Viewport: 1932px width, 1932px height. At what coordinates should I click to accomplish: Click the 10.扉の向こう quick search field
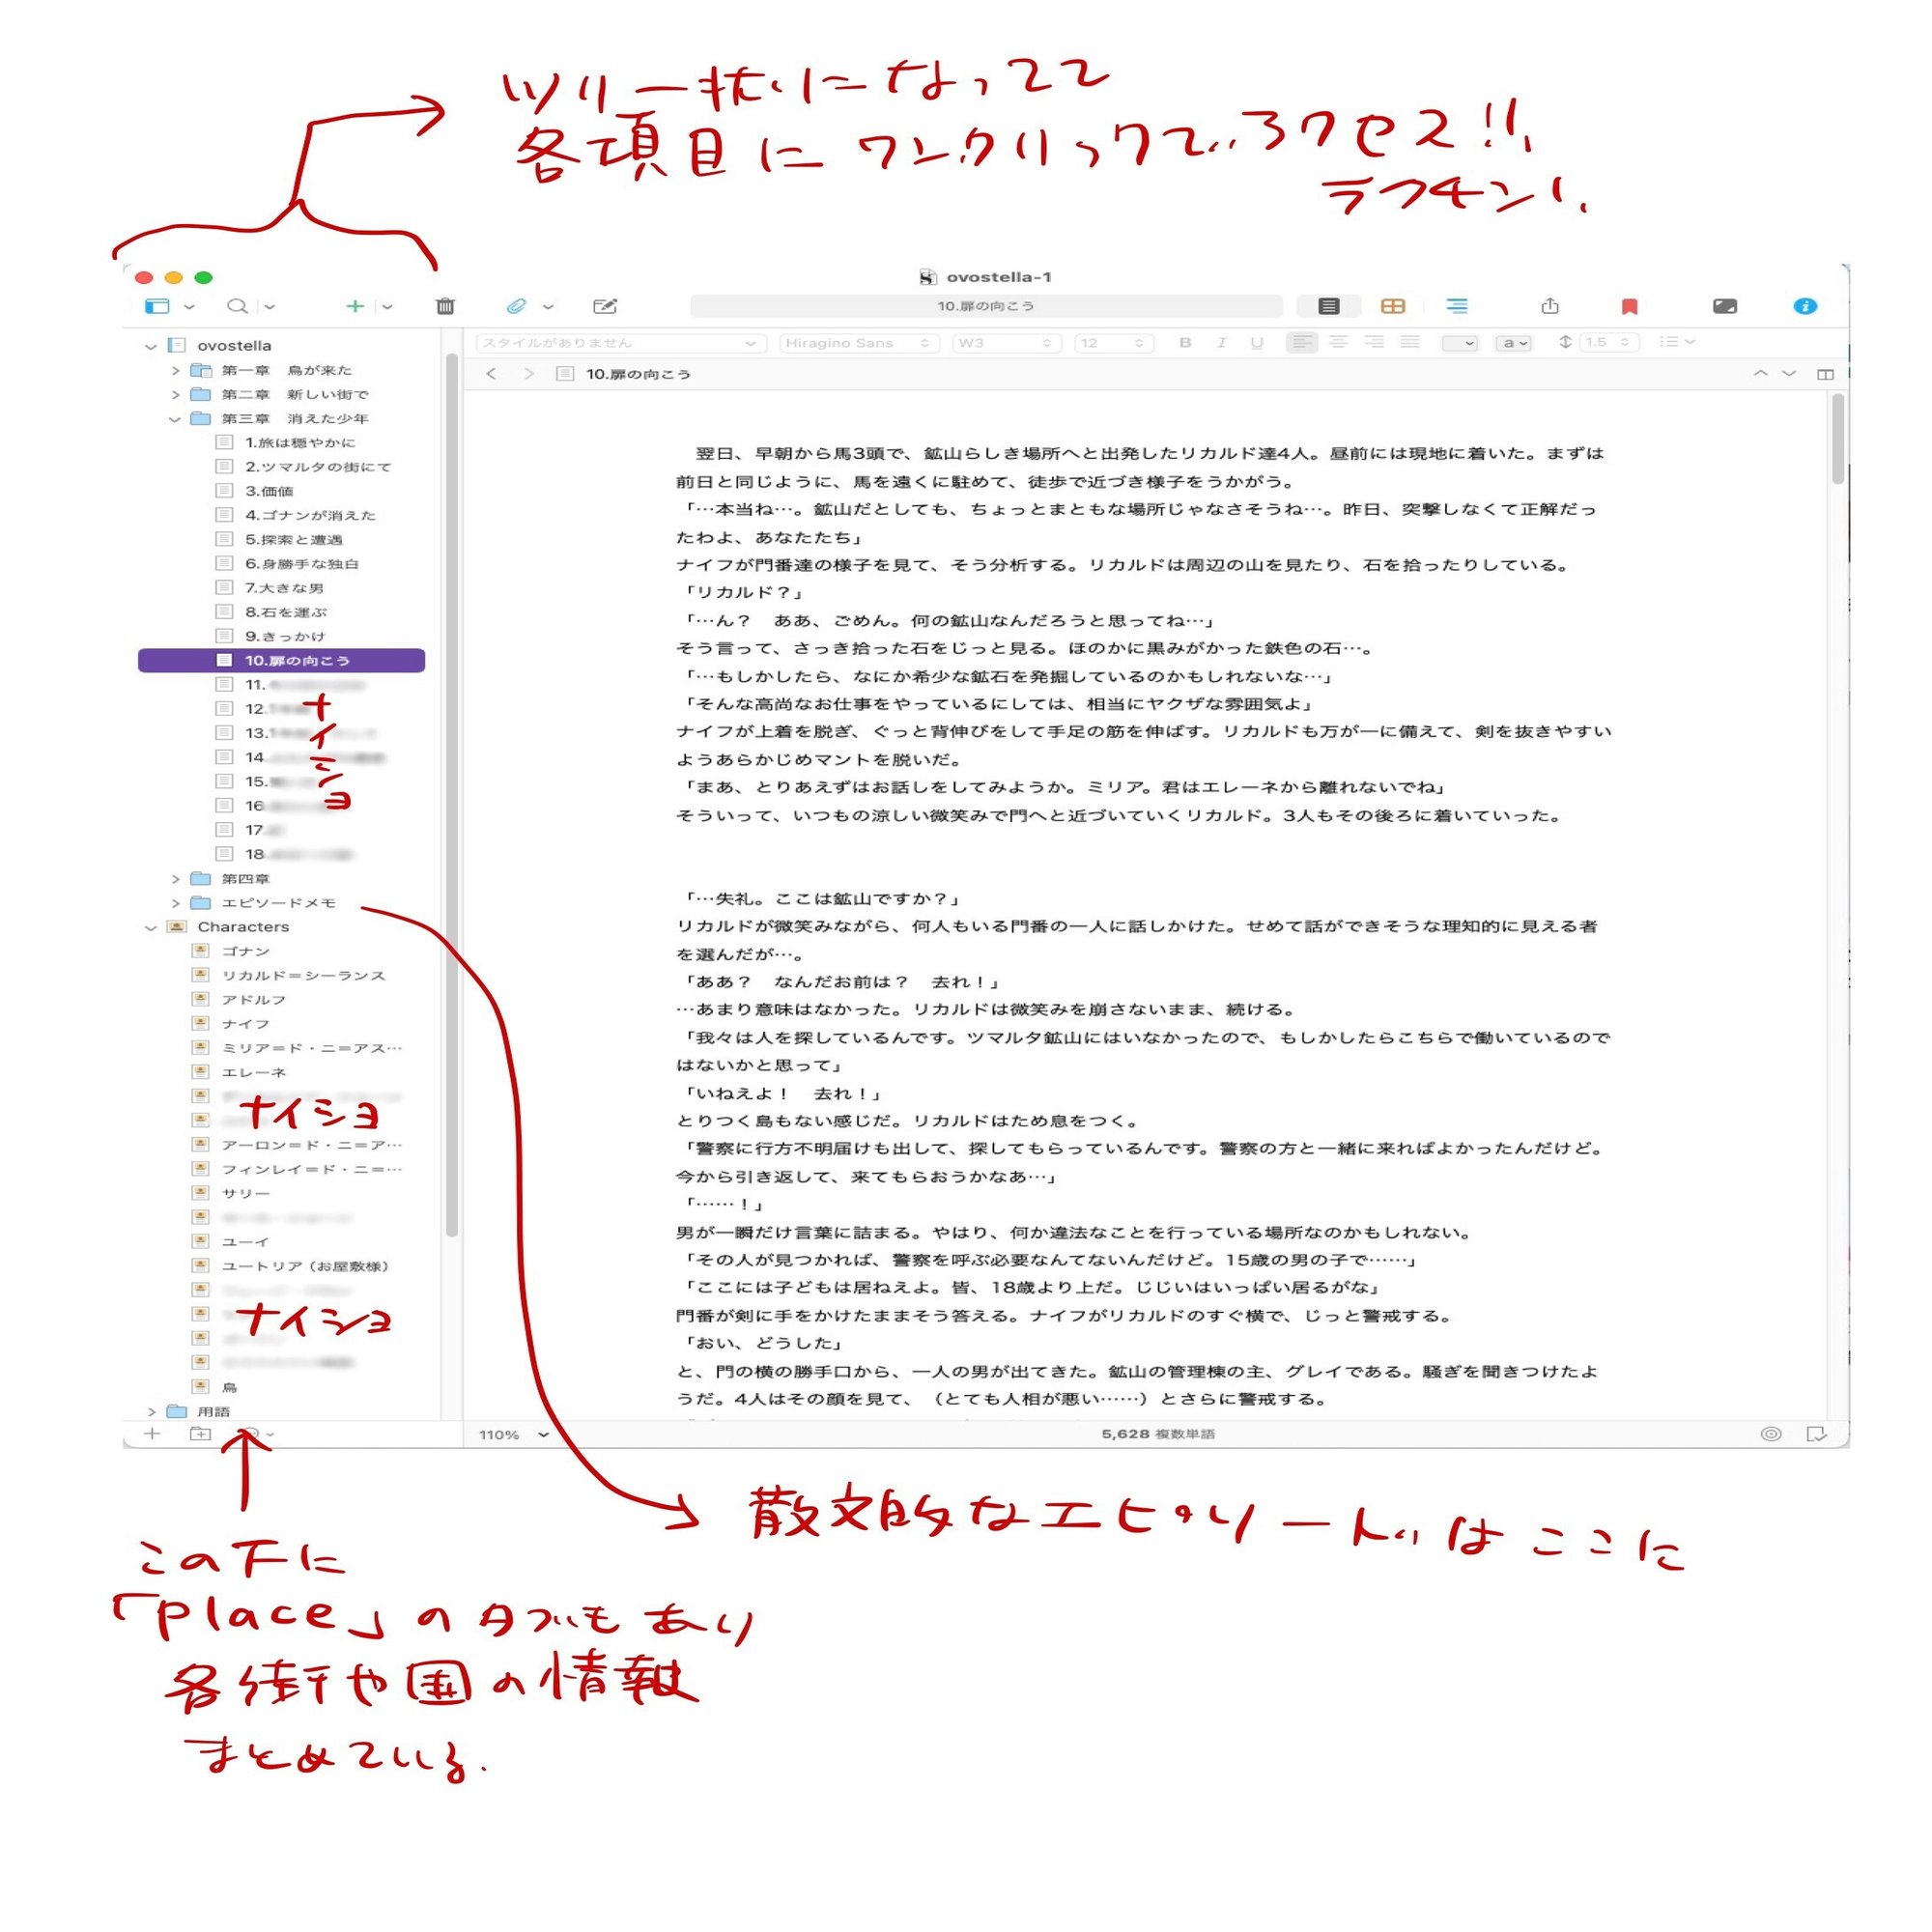985,306
